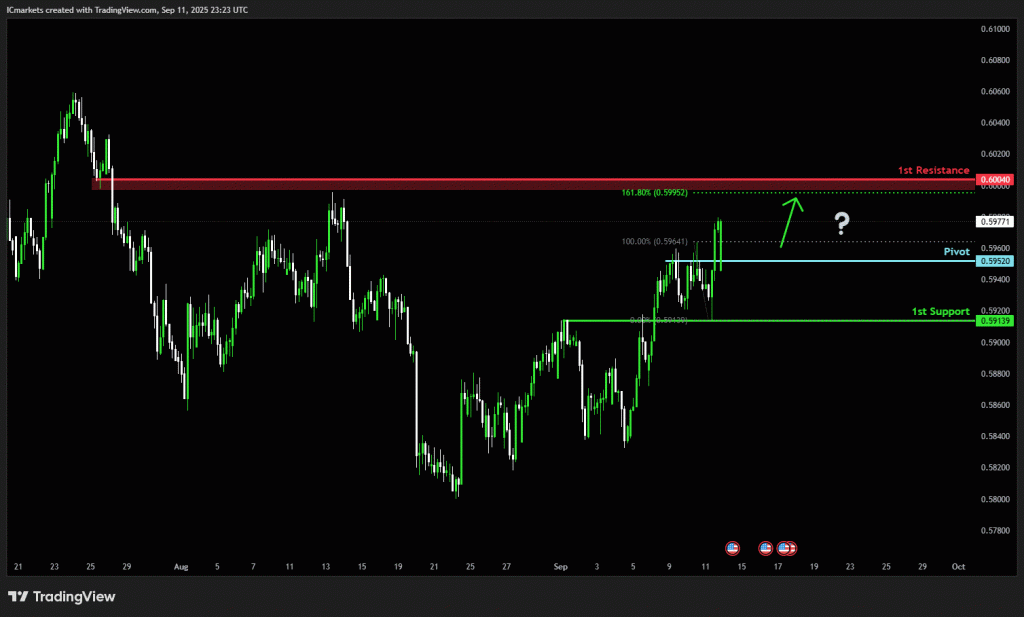Click the 0.58800 price axis label

(x=995, y=374)
